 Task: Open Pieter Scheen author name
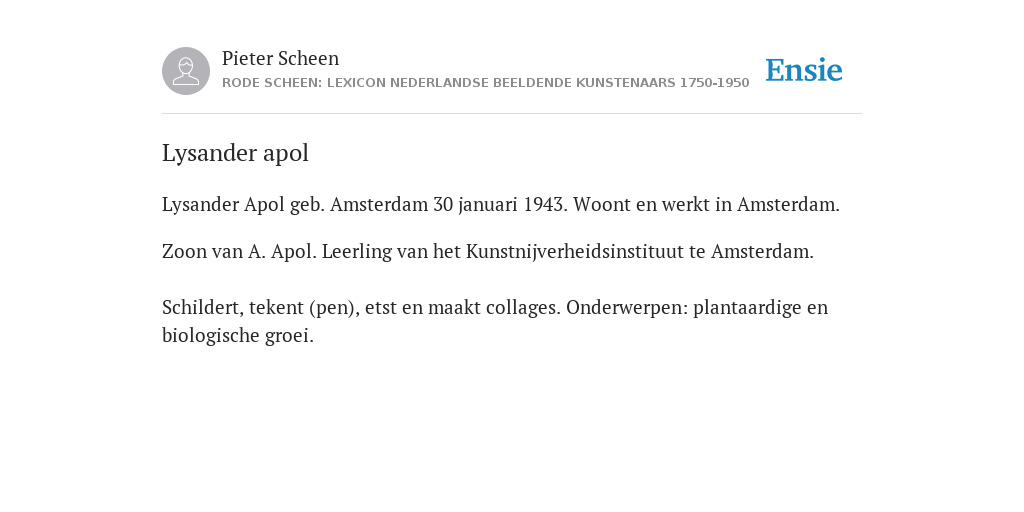point(280,58)
